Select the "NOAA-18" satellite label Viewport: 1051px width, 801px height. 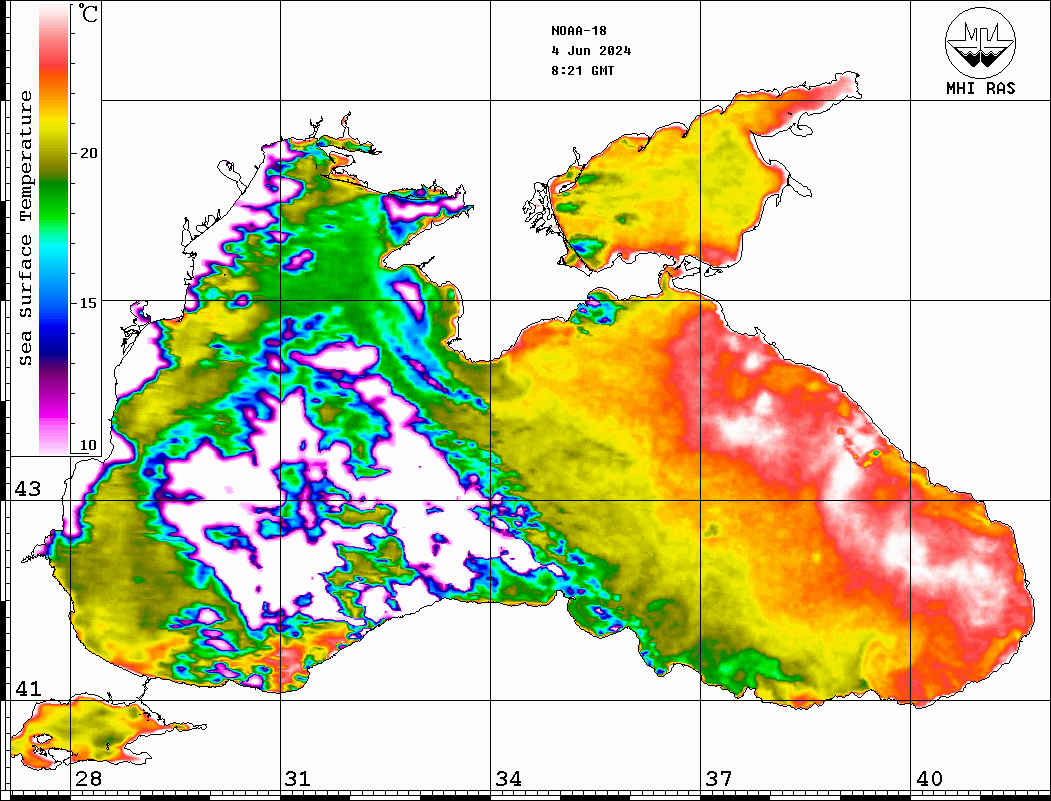point(578,31)
